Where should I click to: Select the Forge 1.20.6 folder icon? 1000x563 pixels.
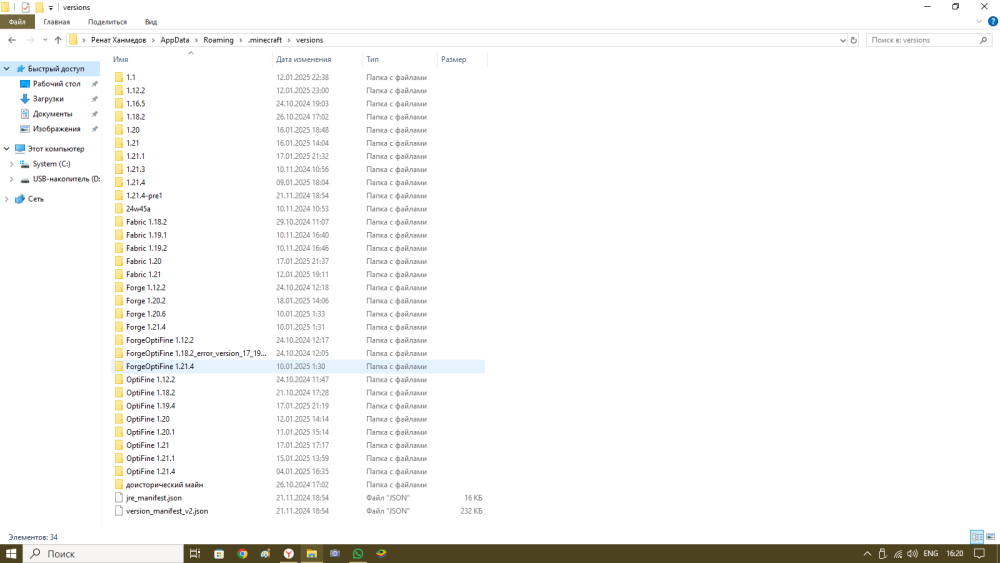pyautogui.click(x=119, y=314)
